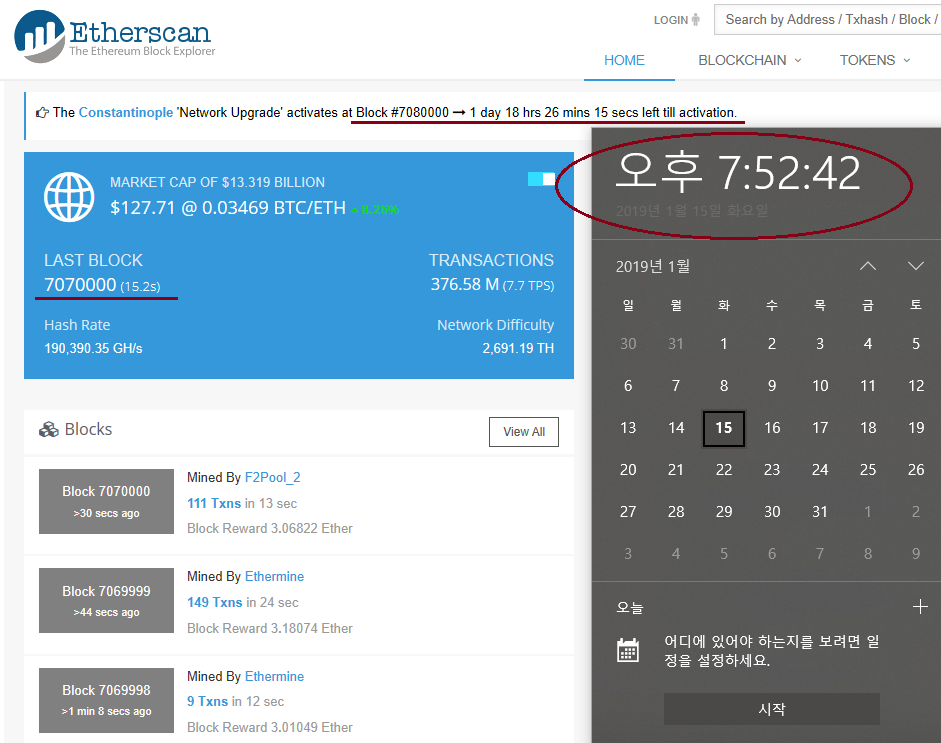Click Block Reward 3.18074 Ether text
Image resolution: width=941 pixels, height=743 pixels.
[269, 628]
